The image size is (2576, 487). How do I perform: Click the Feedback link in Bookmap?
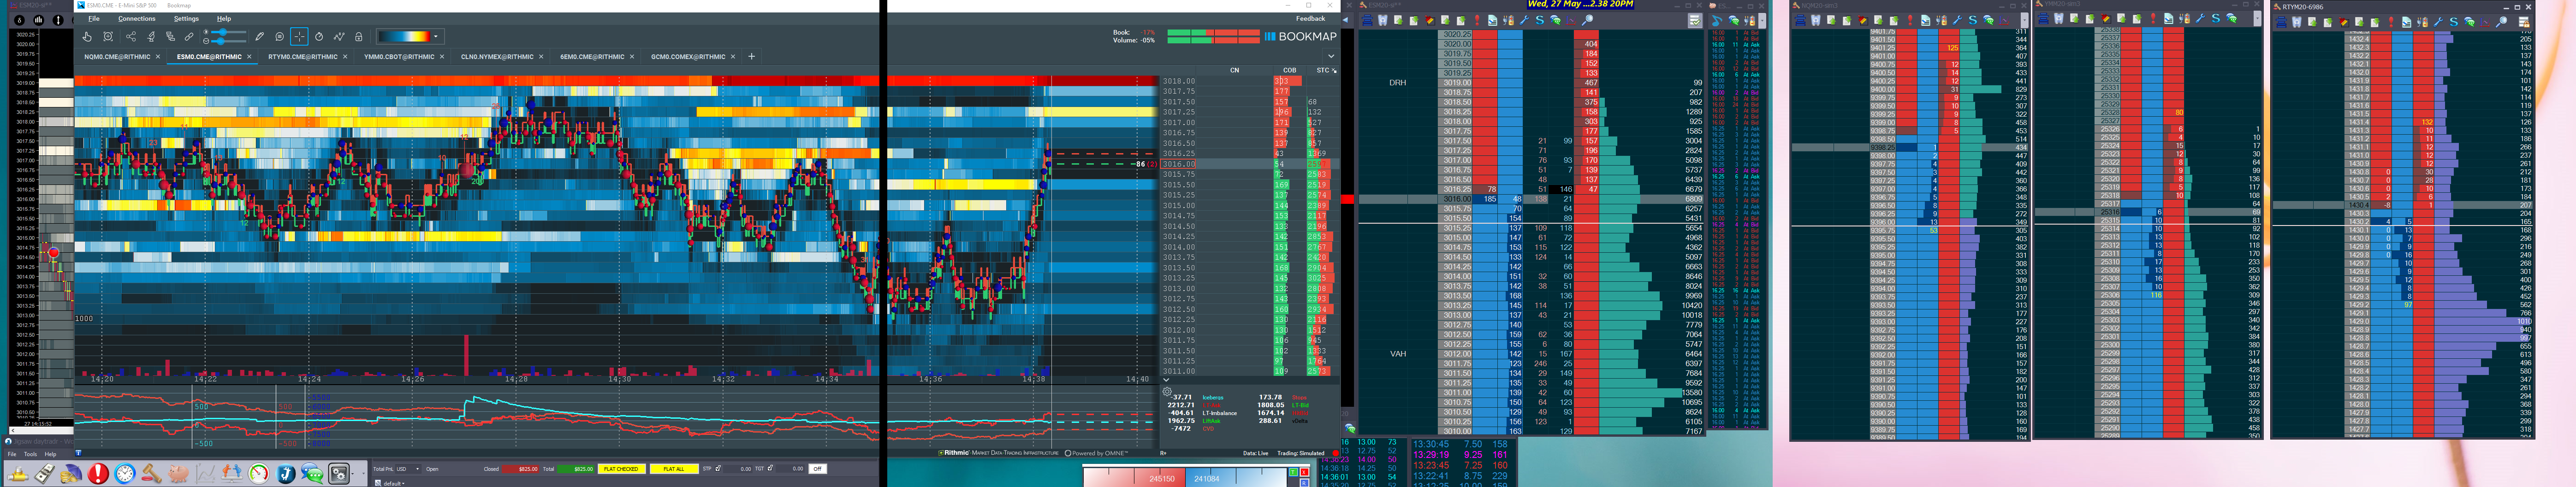click(1310, 19)
